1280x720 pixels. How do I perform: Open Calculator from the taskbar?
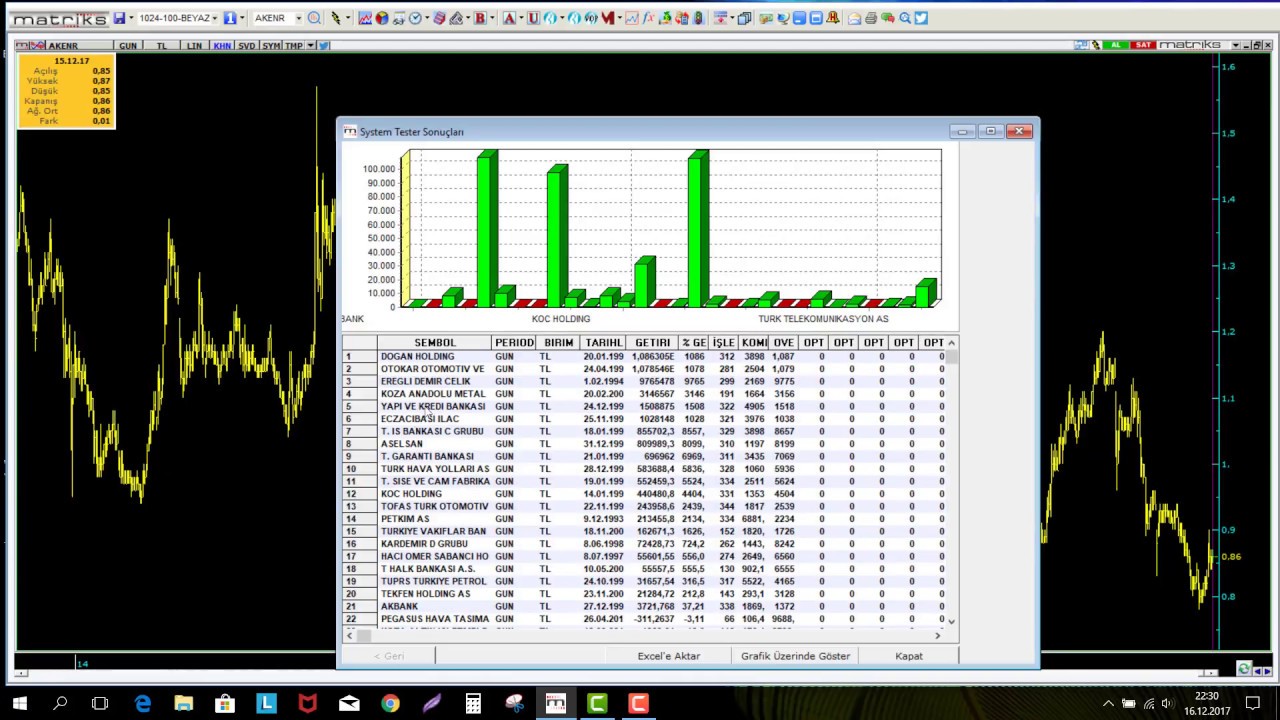click(473, 703)
